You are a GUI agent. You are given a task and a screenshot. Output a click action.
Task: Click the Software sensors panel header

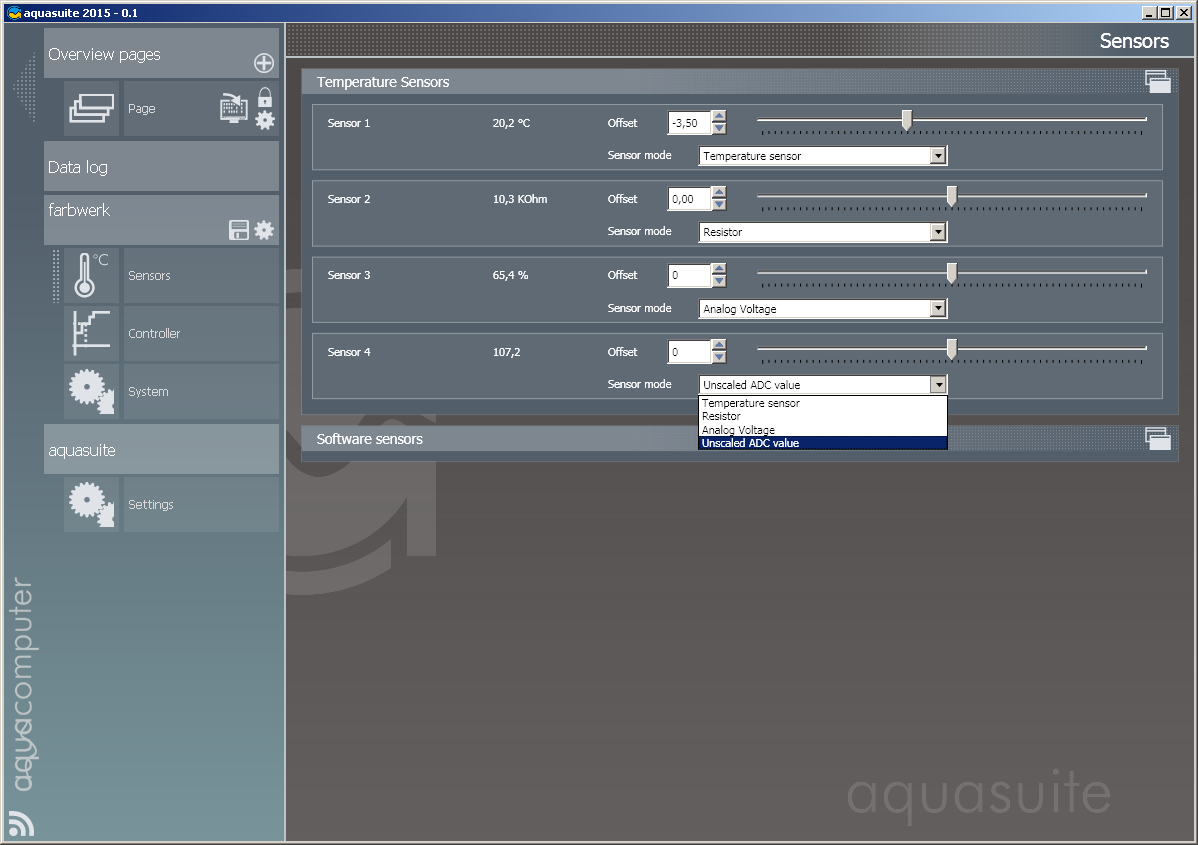(740, 439)
